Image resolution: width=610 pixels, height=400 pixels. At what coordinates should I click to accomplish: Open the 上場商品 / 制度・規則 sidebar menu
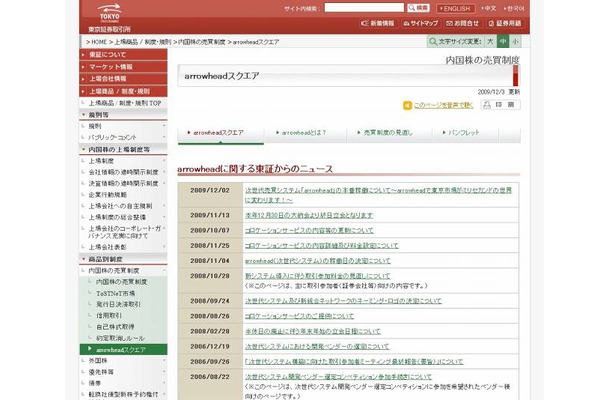click(123, 91)
